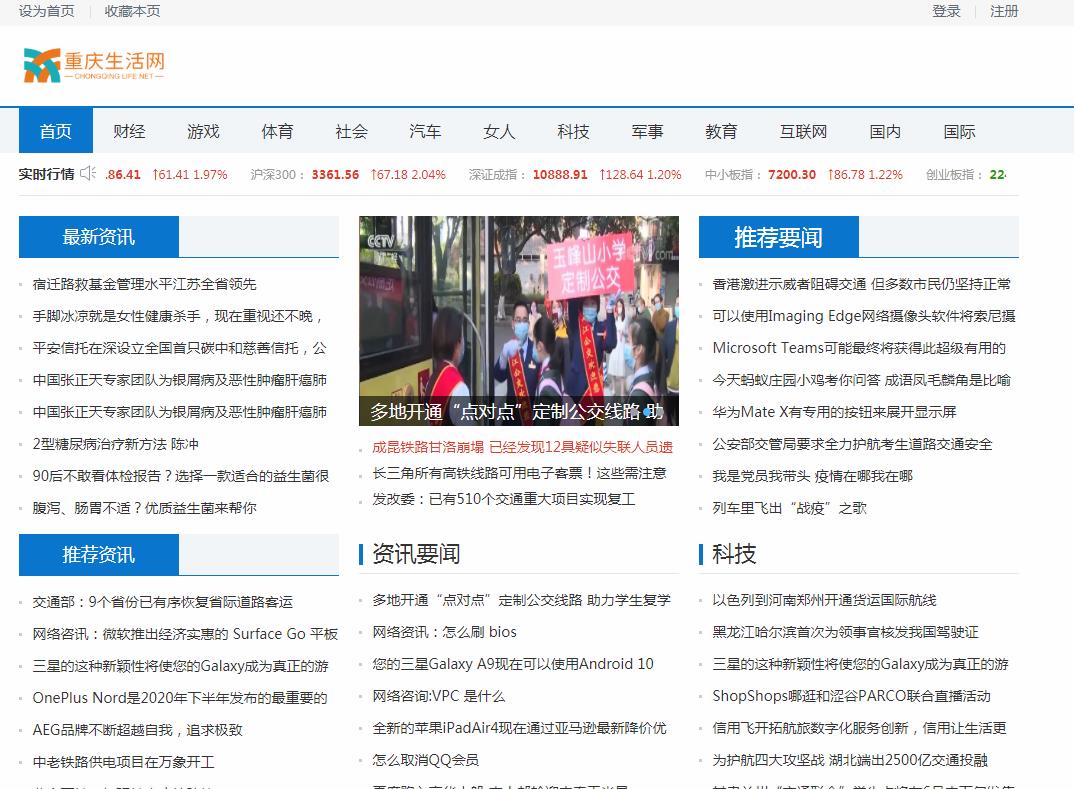
Task: Click the 重庆生活网 site logo
Action: [x=94, y=65]
